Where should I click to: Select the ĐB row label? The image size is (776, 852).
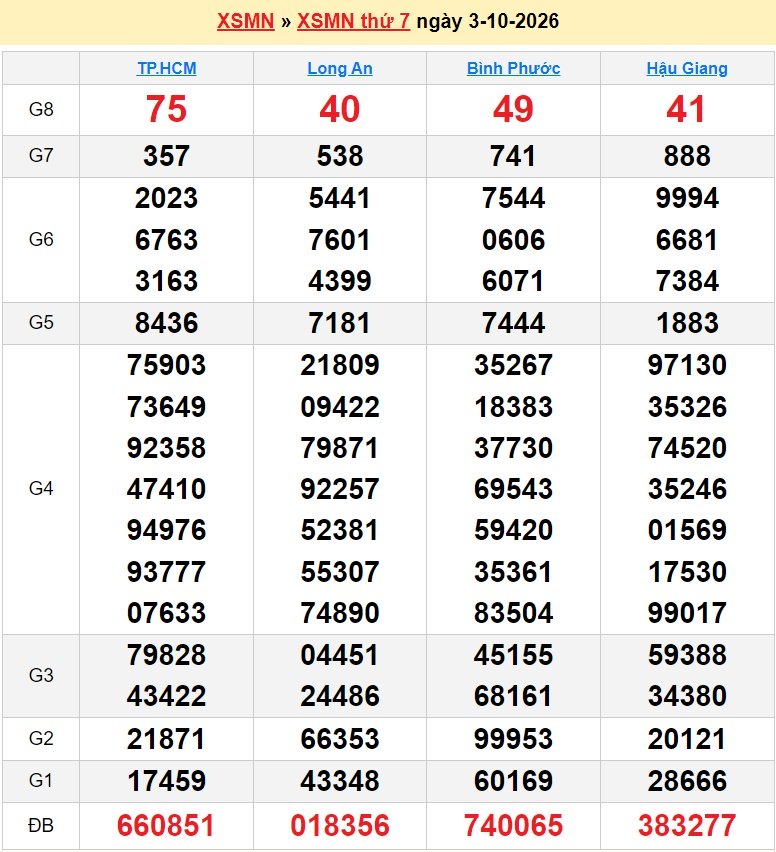pos(41,826)
